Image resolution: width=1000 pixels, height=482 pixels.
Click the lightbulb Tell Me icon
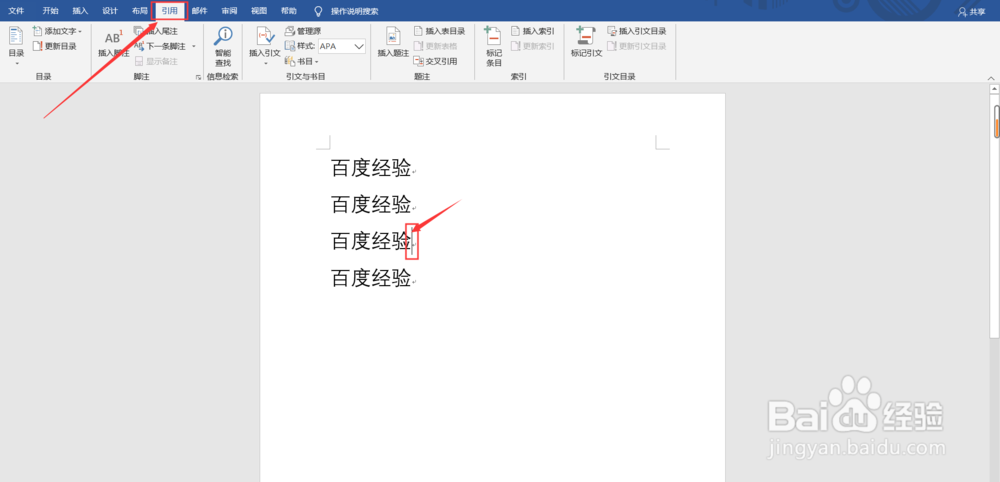[319, 11]
